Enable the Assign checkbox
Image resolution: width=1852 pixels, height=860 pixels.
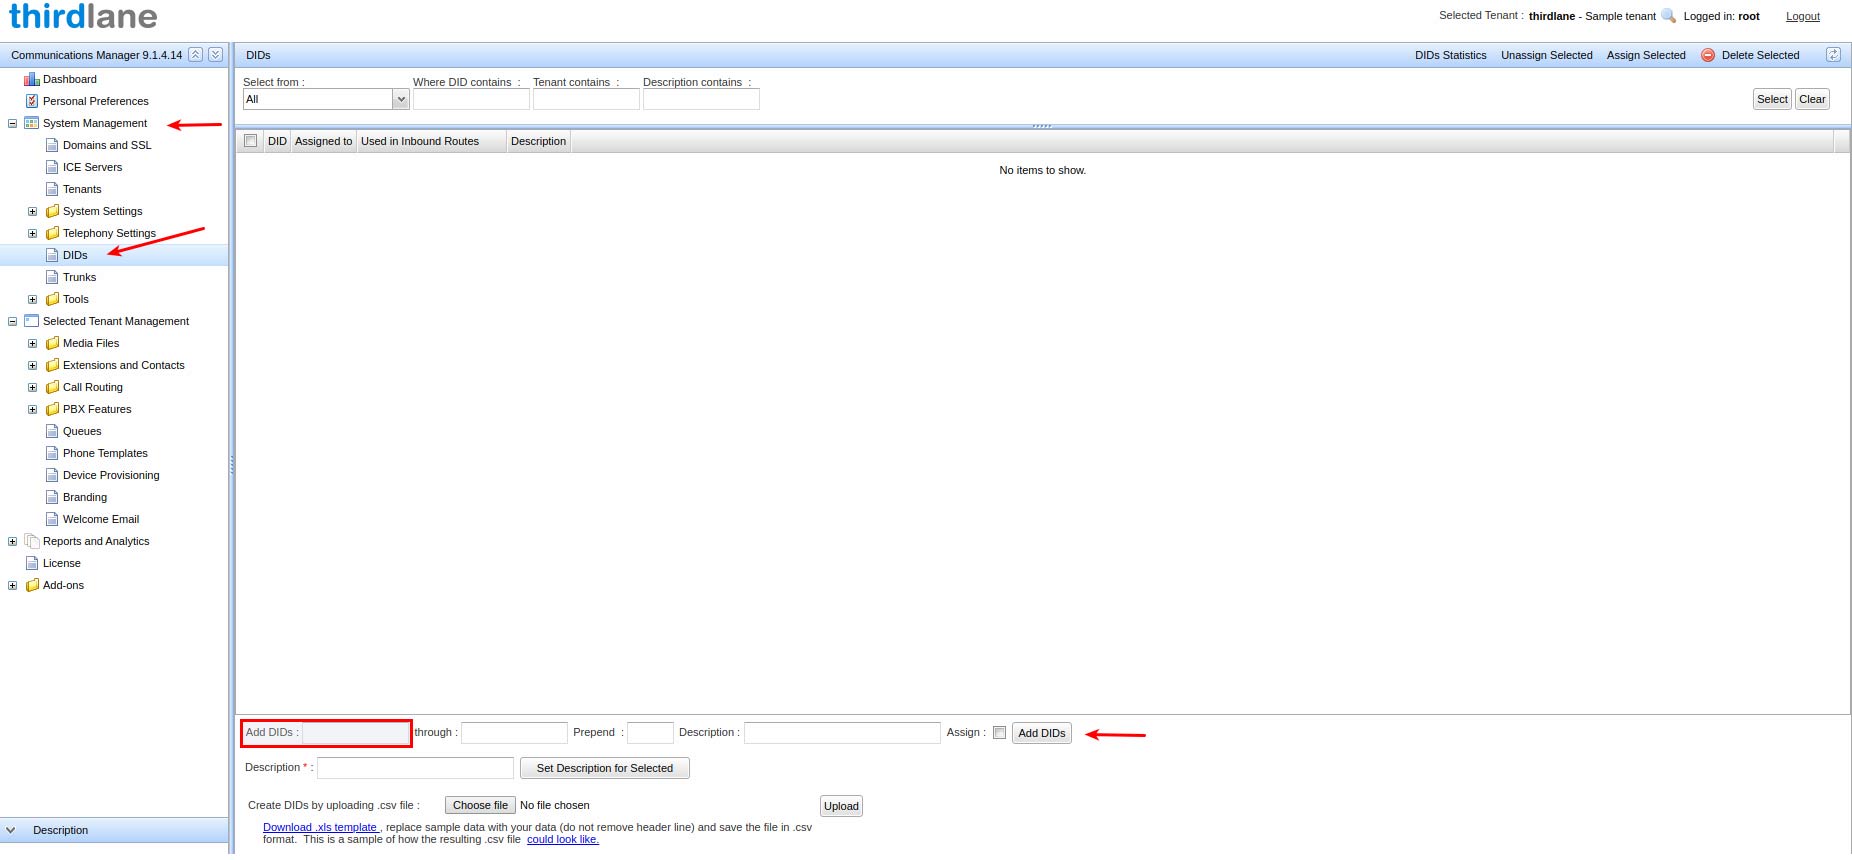[x=999, y=733]
